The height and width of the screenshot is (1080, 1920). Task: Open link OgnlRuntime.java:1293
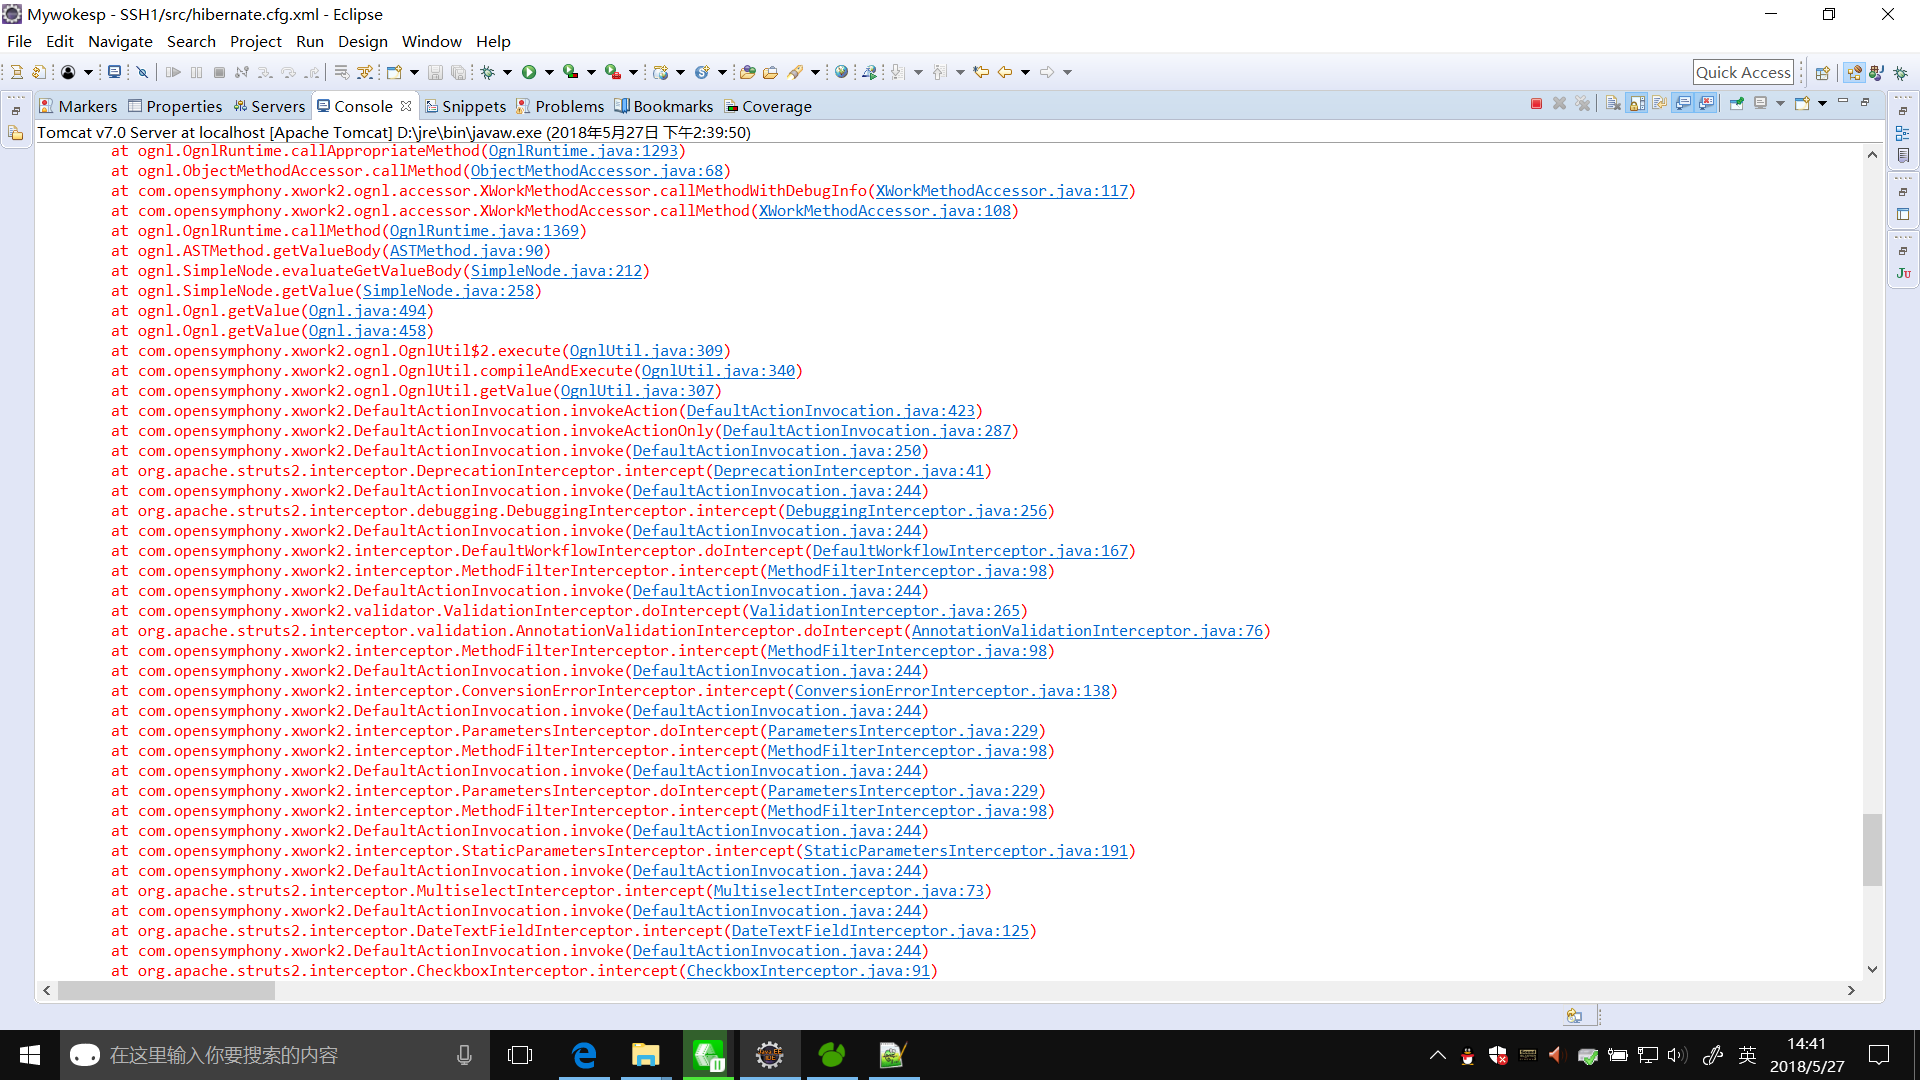[x=583, y=151]
